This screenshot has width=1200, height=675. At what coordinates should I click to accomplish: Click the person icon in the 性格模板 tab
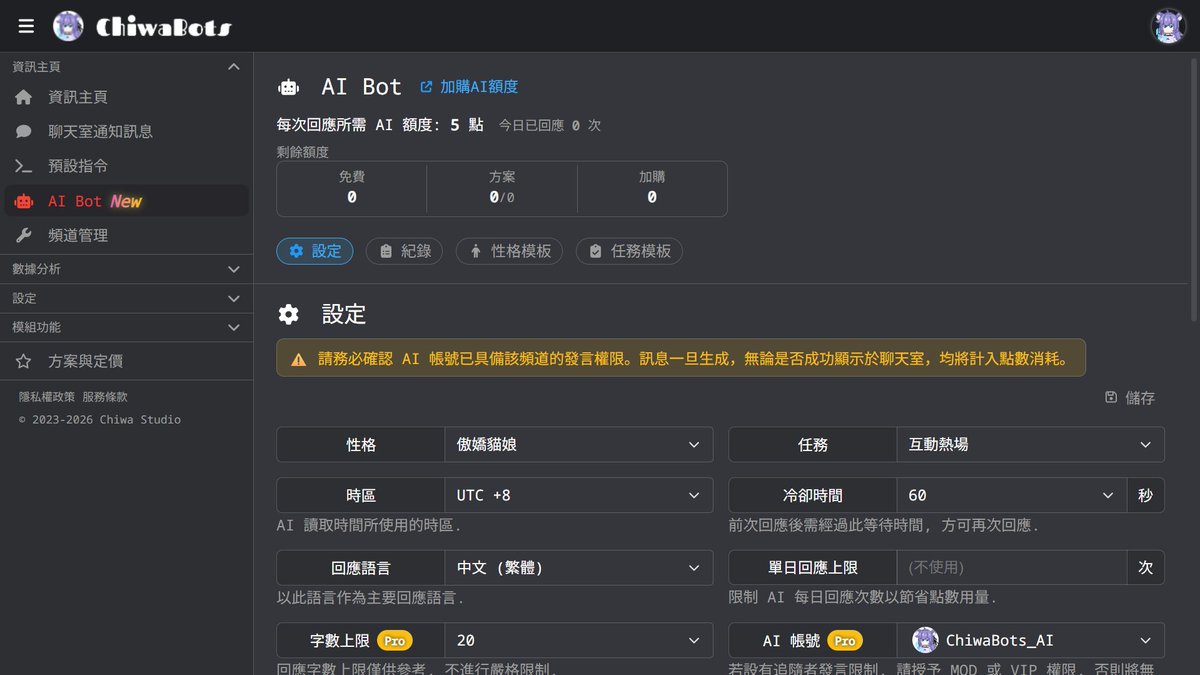tap(476, 251)
